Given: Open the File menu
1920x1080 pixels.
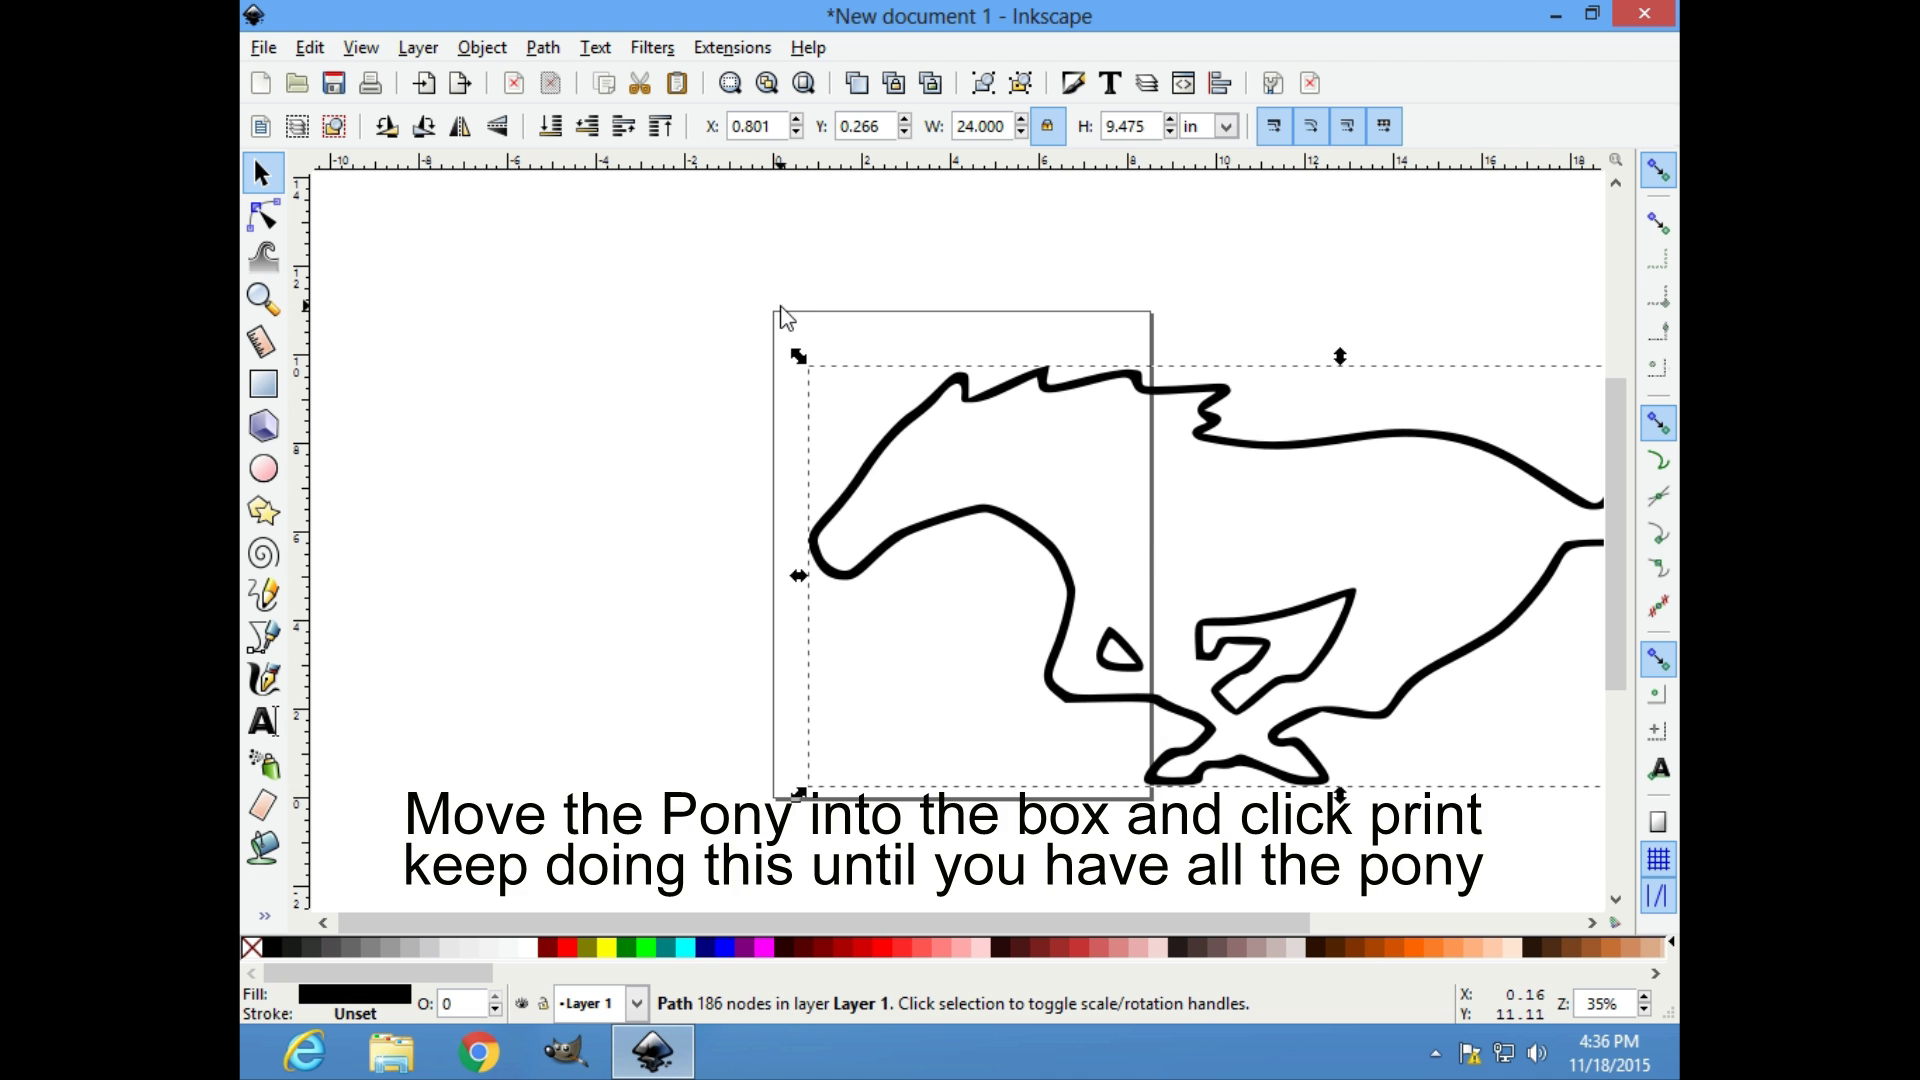Looking at the screenshot, I should pyautogui.click(x=263, y=47).
